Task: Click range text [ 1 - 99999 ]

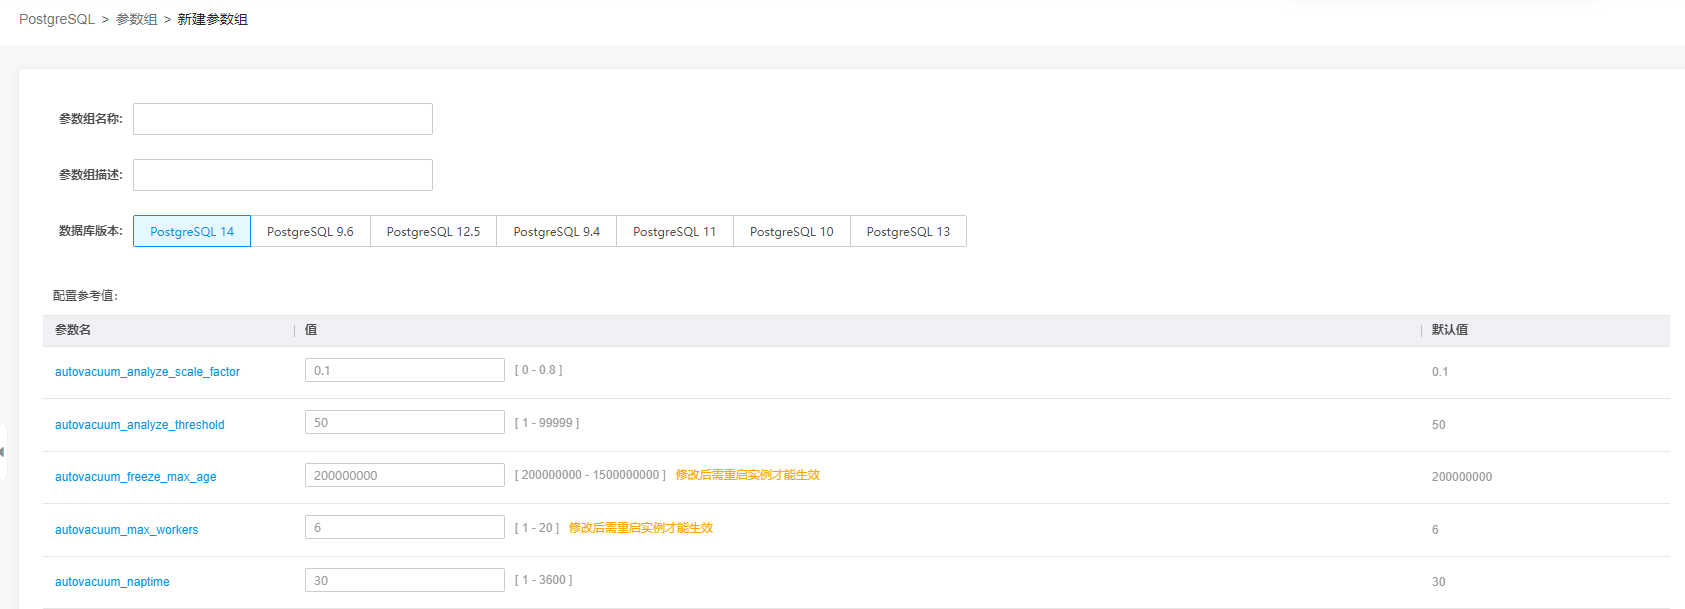Action: pyautogui.click(x=547, y=423)
